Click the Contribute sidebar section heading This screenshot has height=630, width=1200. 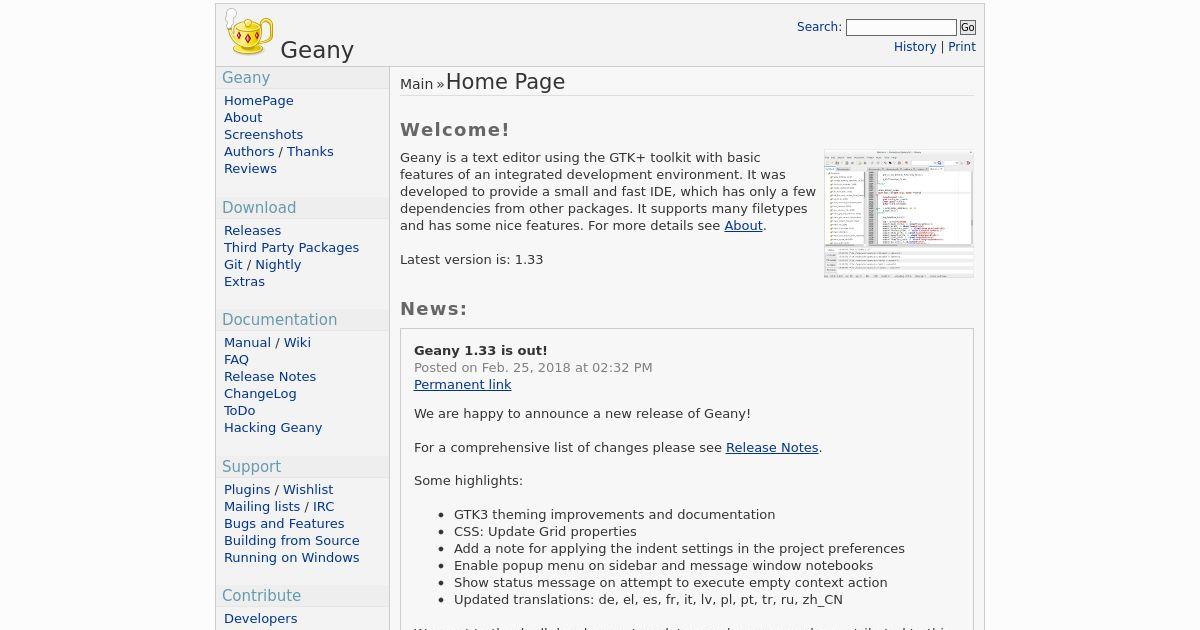click(261, 596)
